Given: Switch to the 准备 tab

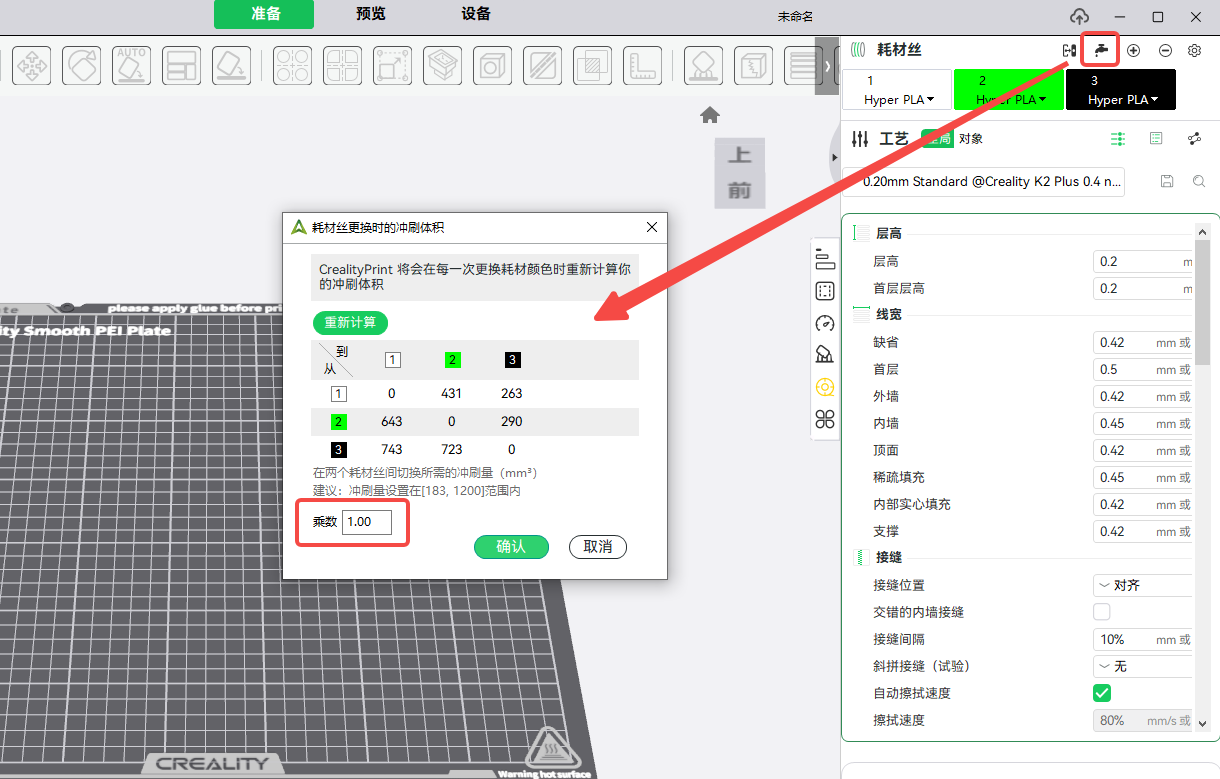Looking at the screenshot, I should click(264, 14).
